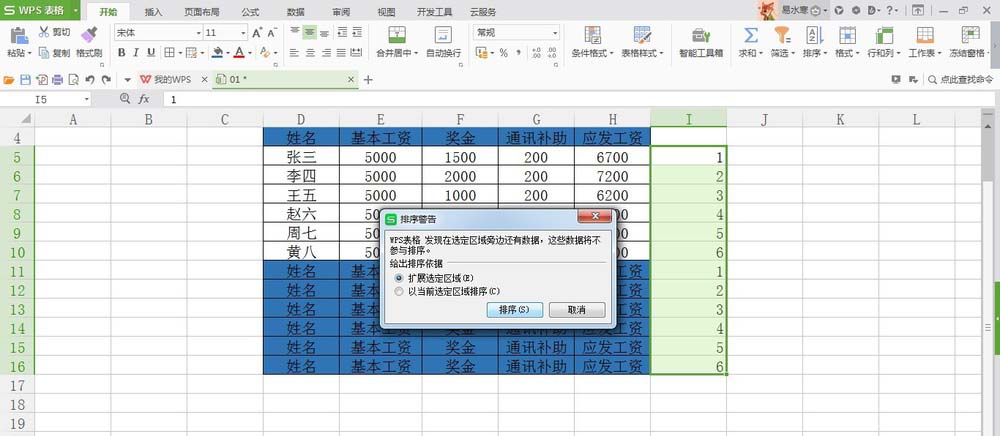Open the font size 11 dropdown
Image resolution: width=1000 pixels, height=436 pixels.
[244, 33]
